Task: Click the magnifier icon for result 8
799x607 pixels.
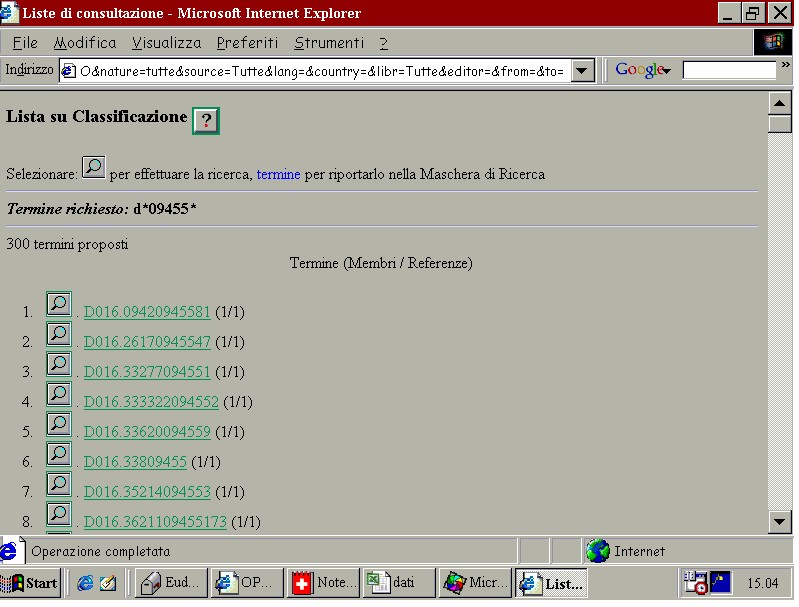Action: click(x=59, y=514)
